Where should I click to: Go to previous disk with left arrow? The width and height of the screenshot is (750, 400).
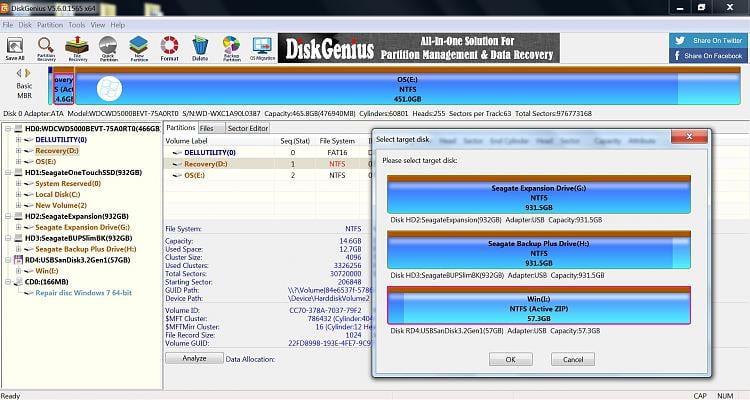click(19, 73)
